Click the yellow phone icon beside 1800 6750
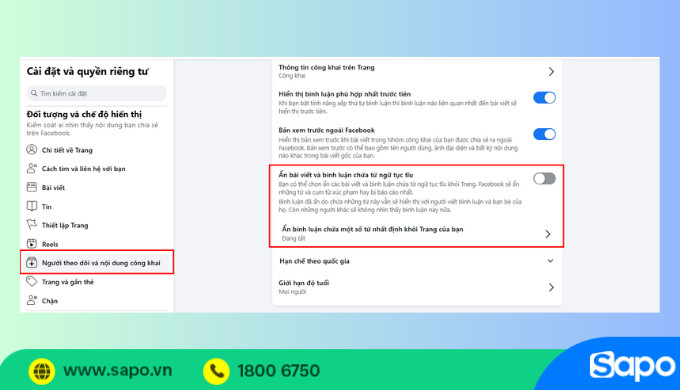The image size is (680, 390). click(x=216, y=371)
